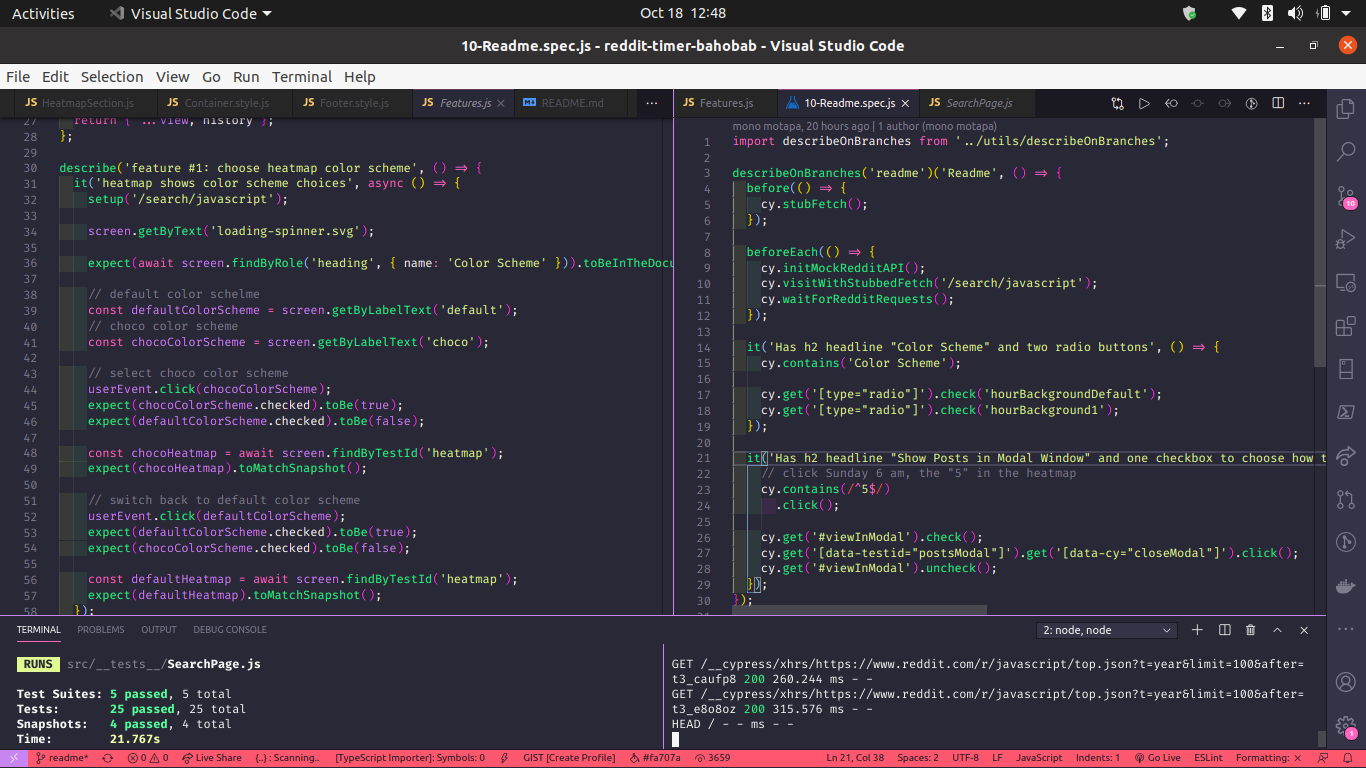Screen dimensions: 1366x768
Task: Toggle GitLens file blame icon in editor toolbar
Action: click(1251, 103)
